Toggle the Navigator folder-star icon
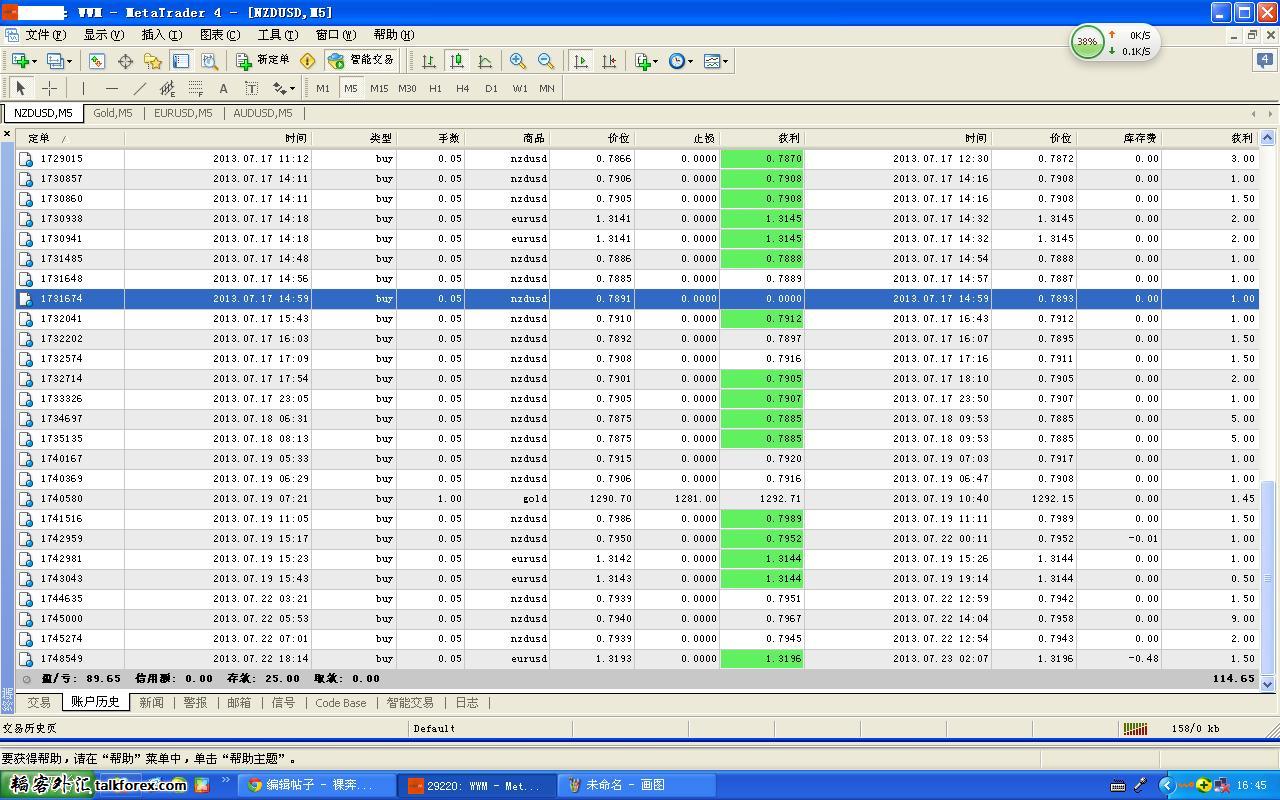Screen dimensions: 1280x800 tap(153, 61)
